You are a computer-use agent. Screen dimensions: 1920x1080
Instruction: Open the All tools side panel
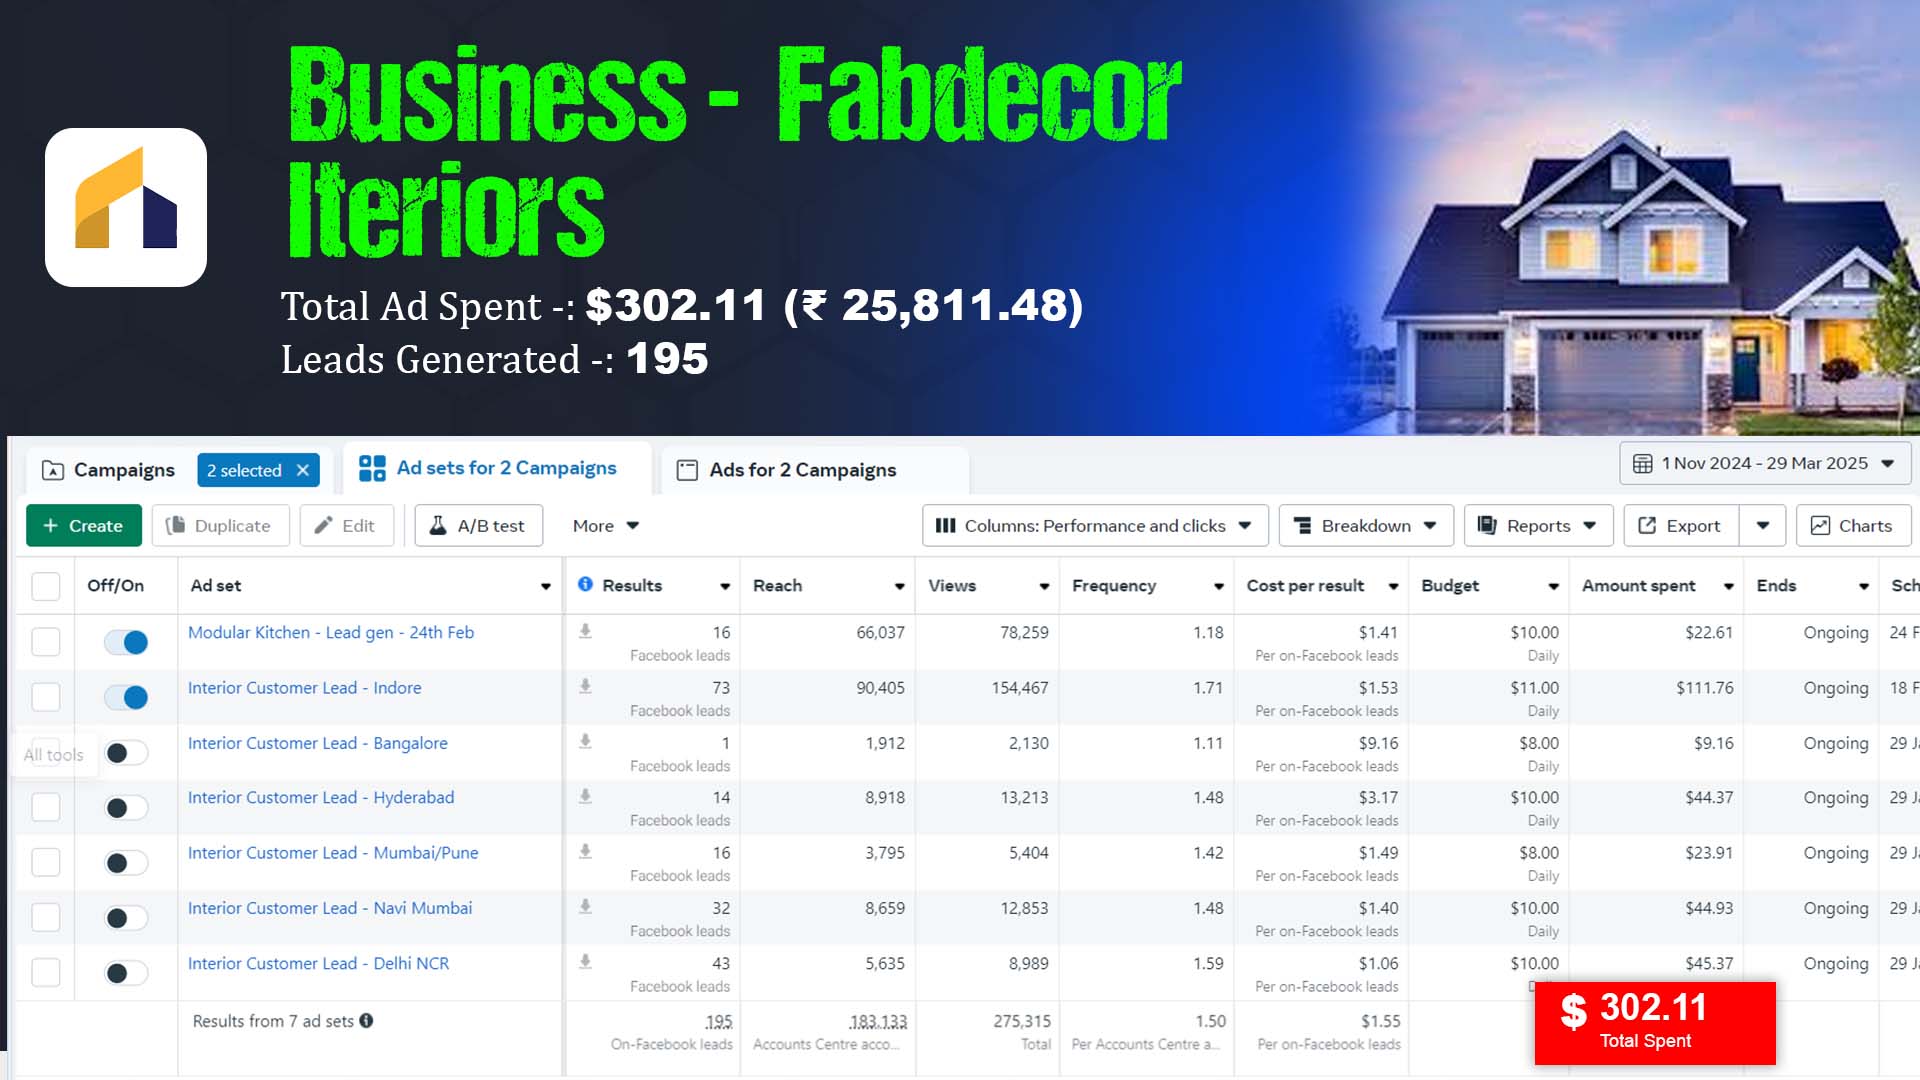[x=54, y=755]
